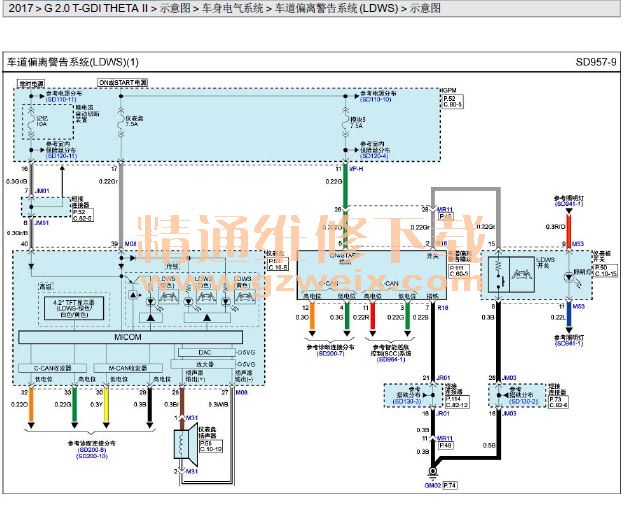
Task: Click the orange 0.22O wire at pin 32
Action: (31, 405)
